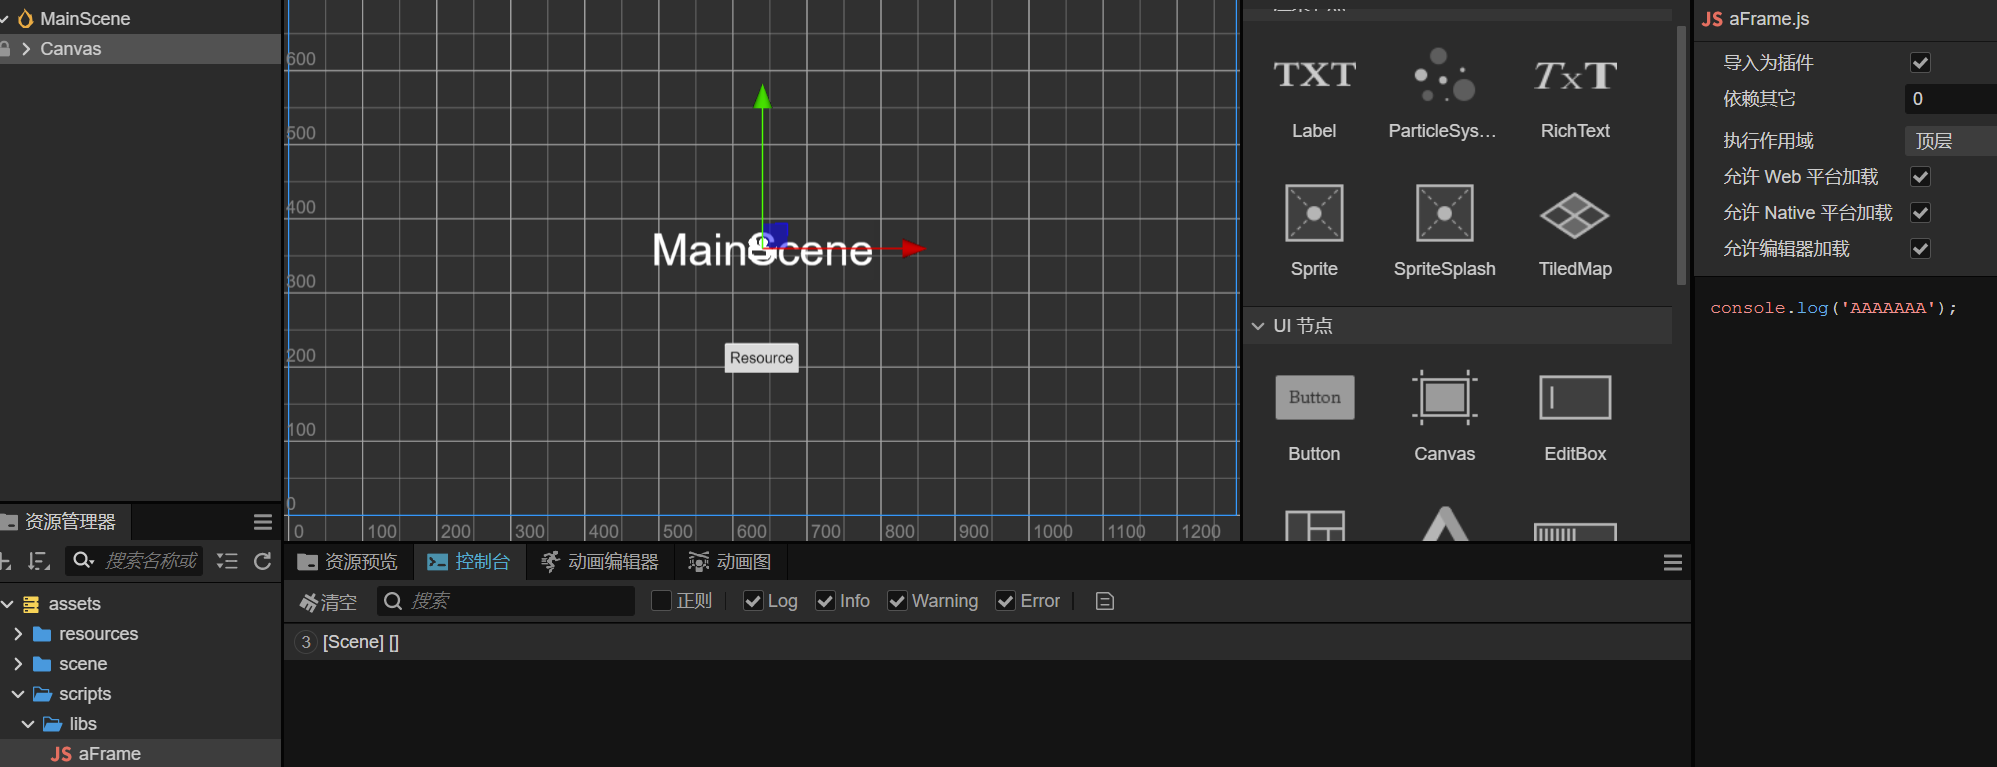Collapse the assets root folder
Image resolution: width=1997 pixels, height=767 pixels.
[7, 604]
